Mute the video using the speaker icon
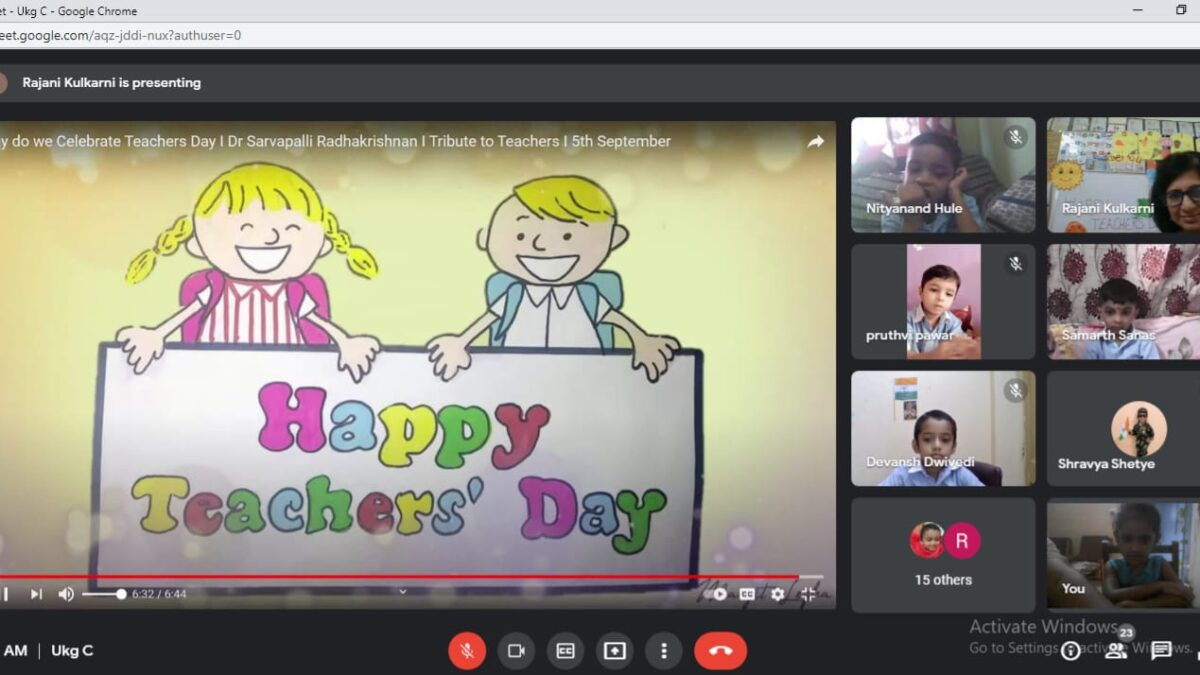This screenshot has height=675, width=1200. coord(66,594)
